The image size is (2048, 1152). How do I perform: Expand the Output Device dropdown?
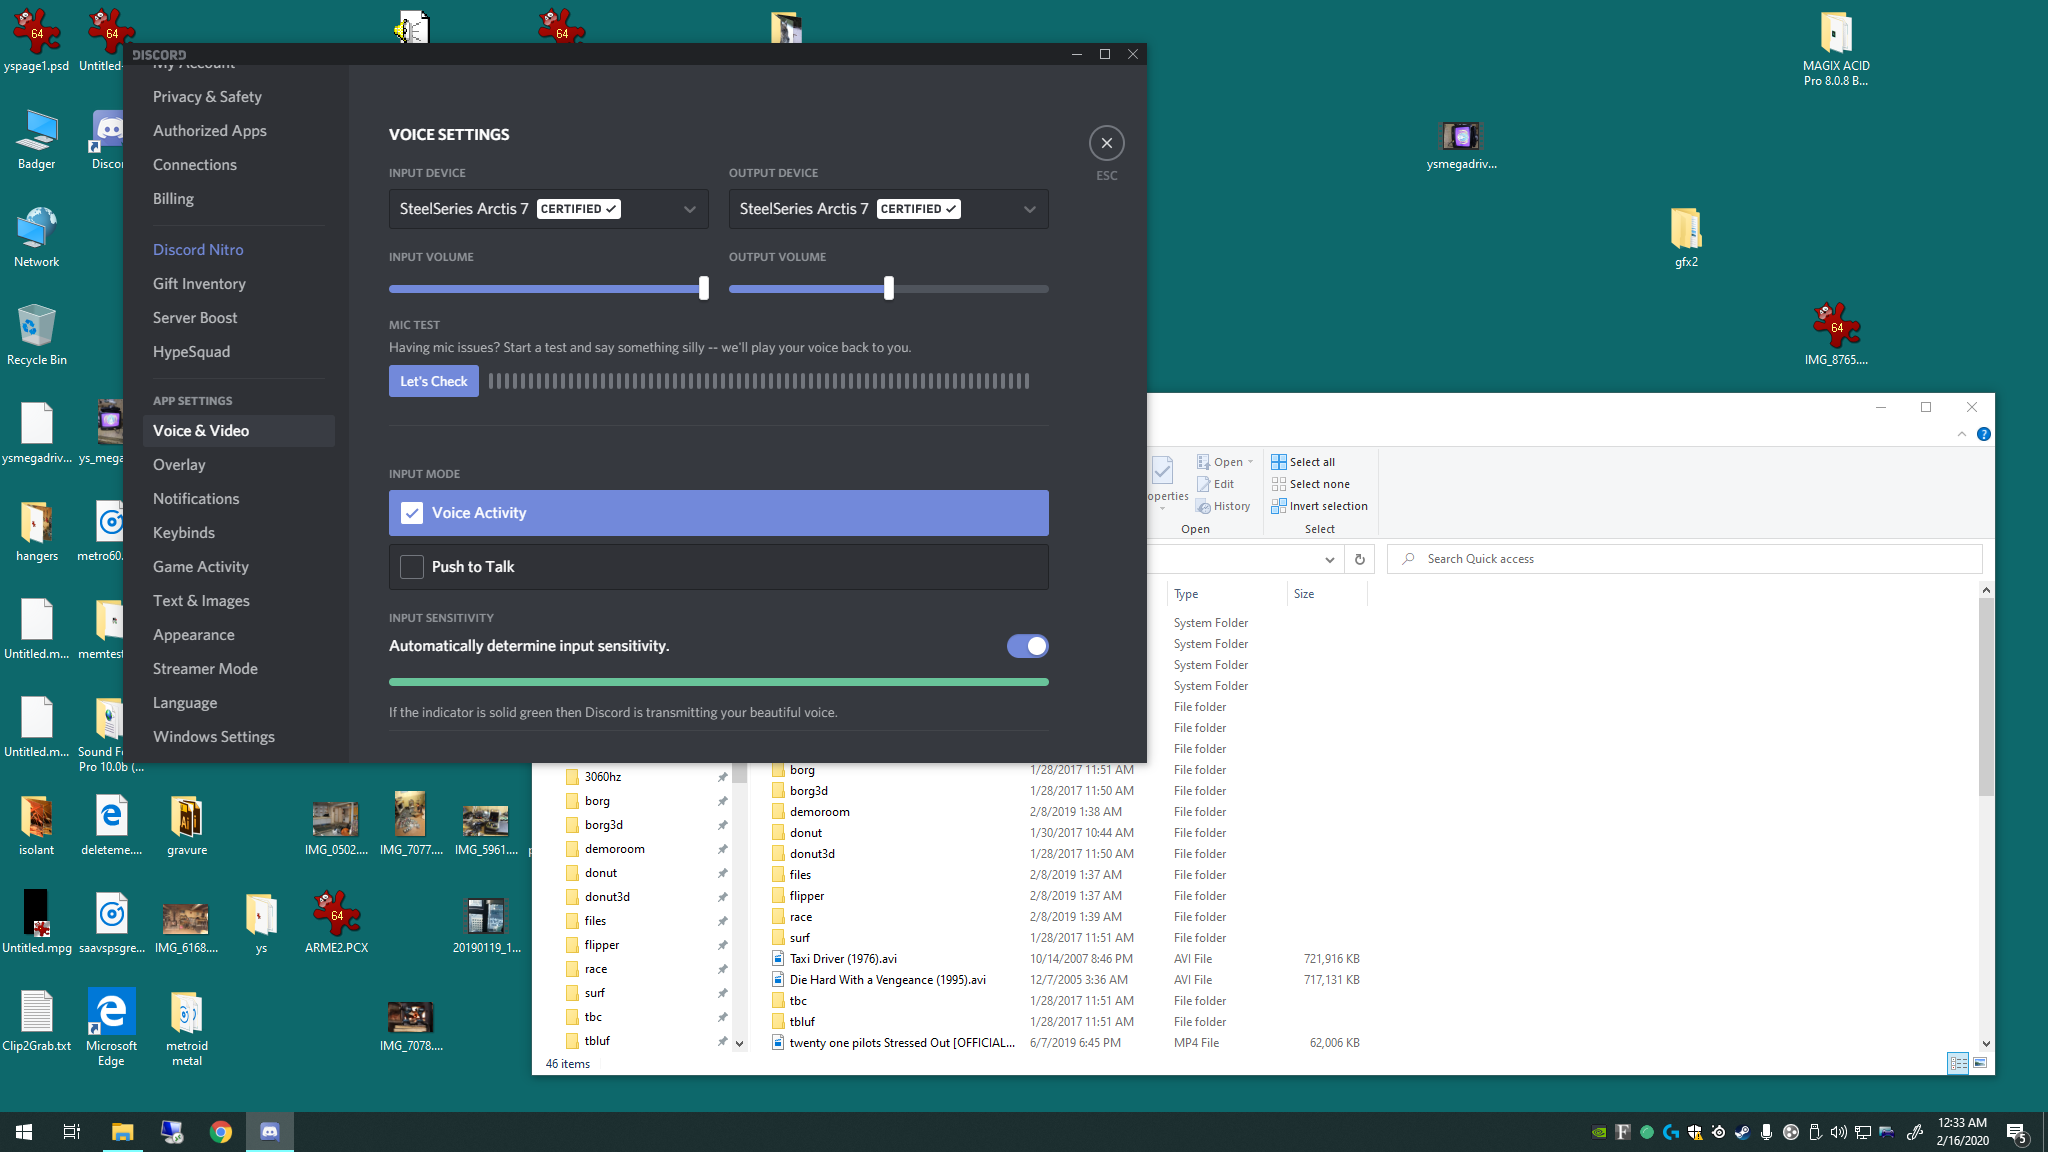888,209
